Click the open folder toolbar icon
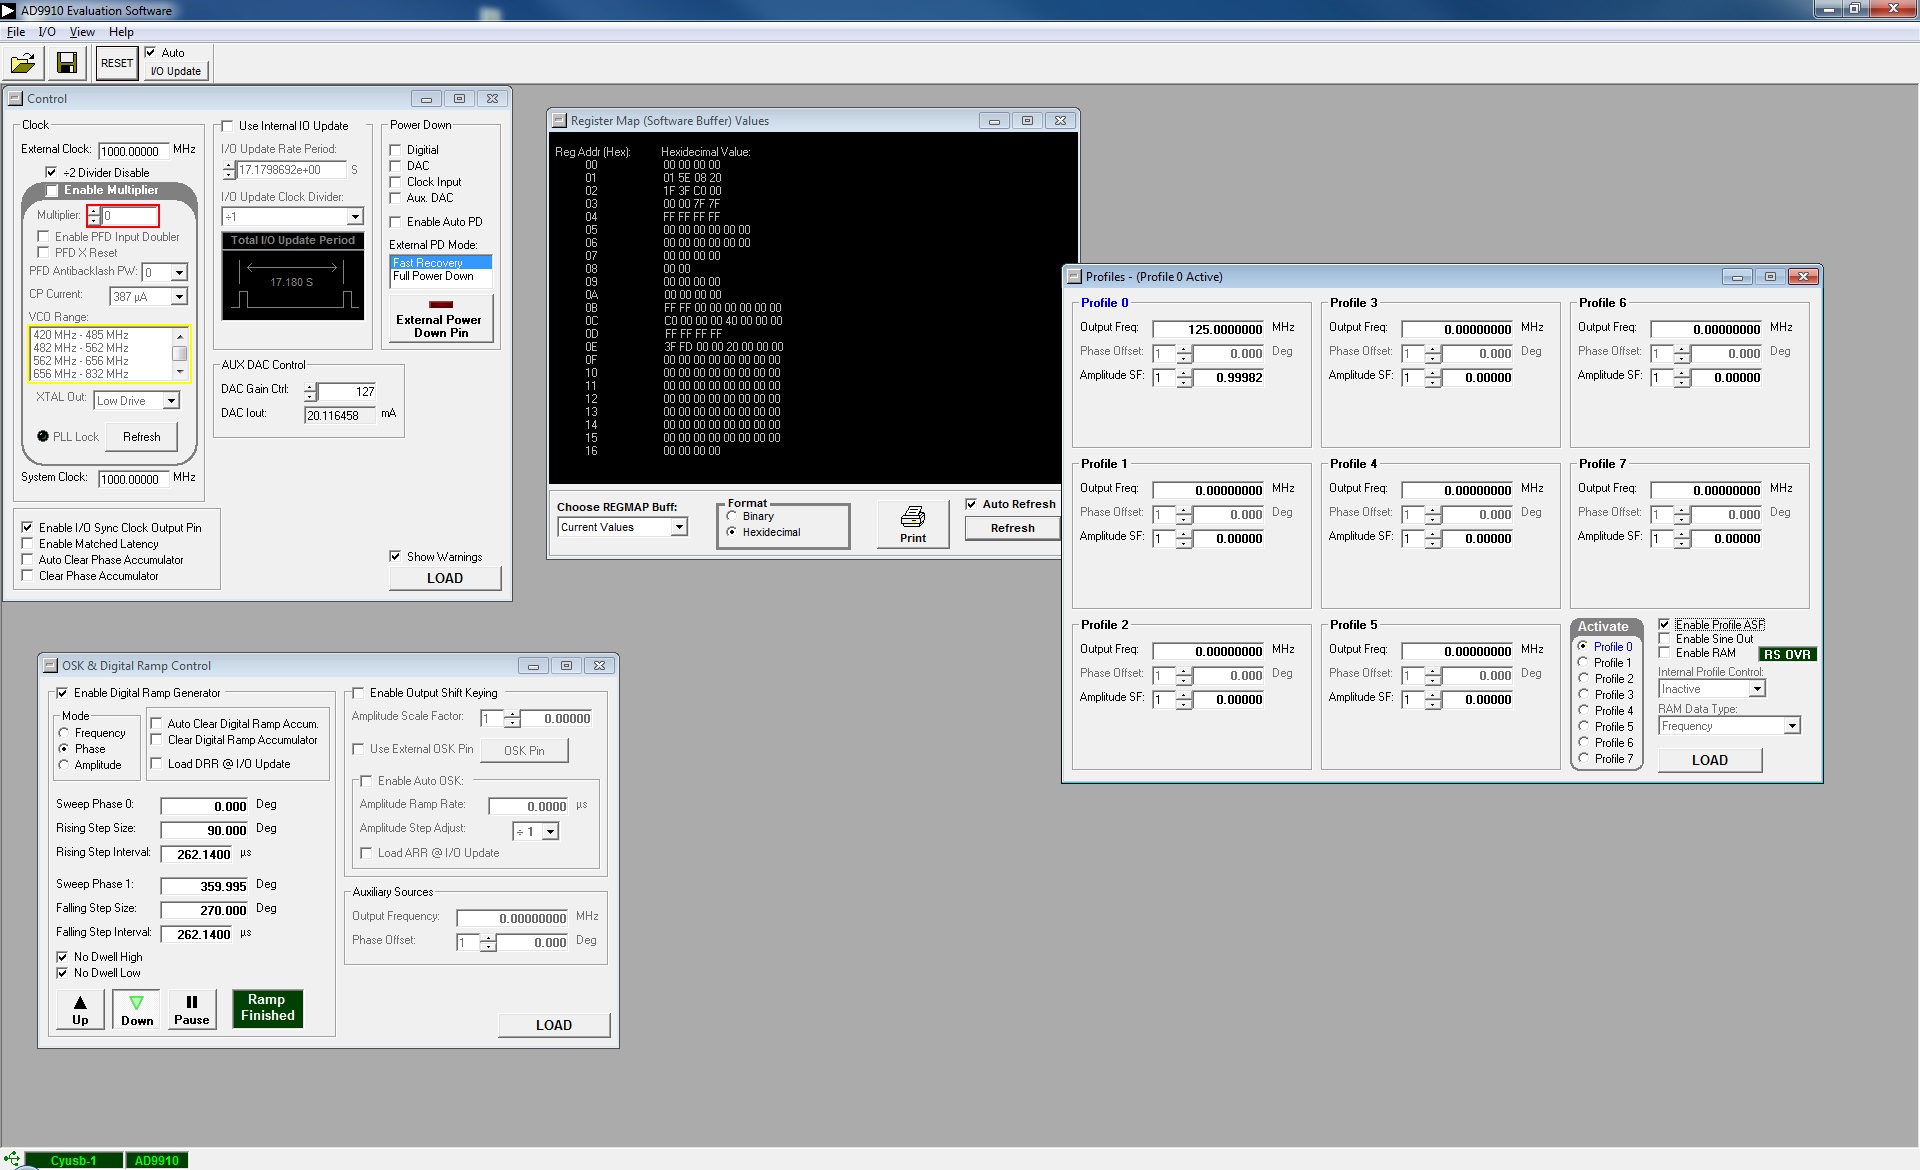 pos(22,63)
